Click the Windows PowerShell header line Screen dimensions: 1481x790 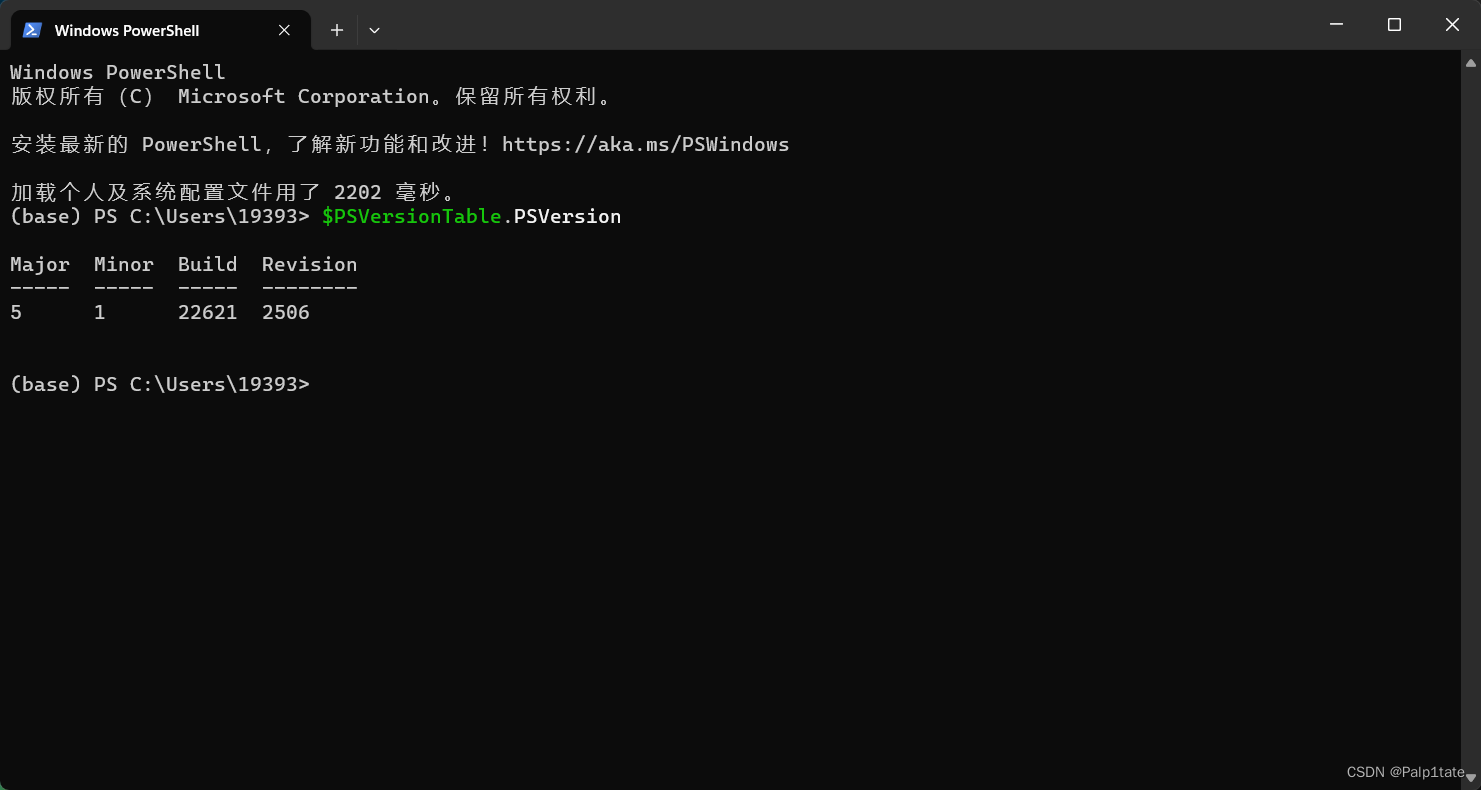point(118,72)
